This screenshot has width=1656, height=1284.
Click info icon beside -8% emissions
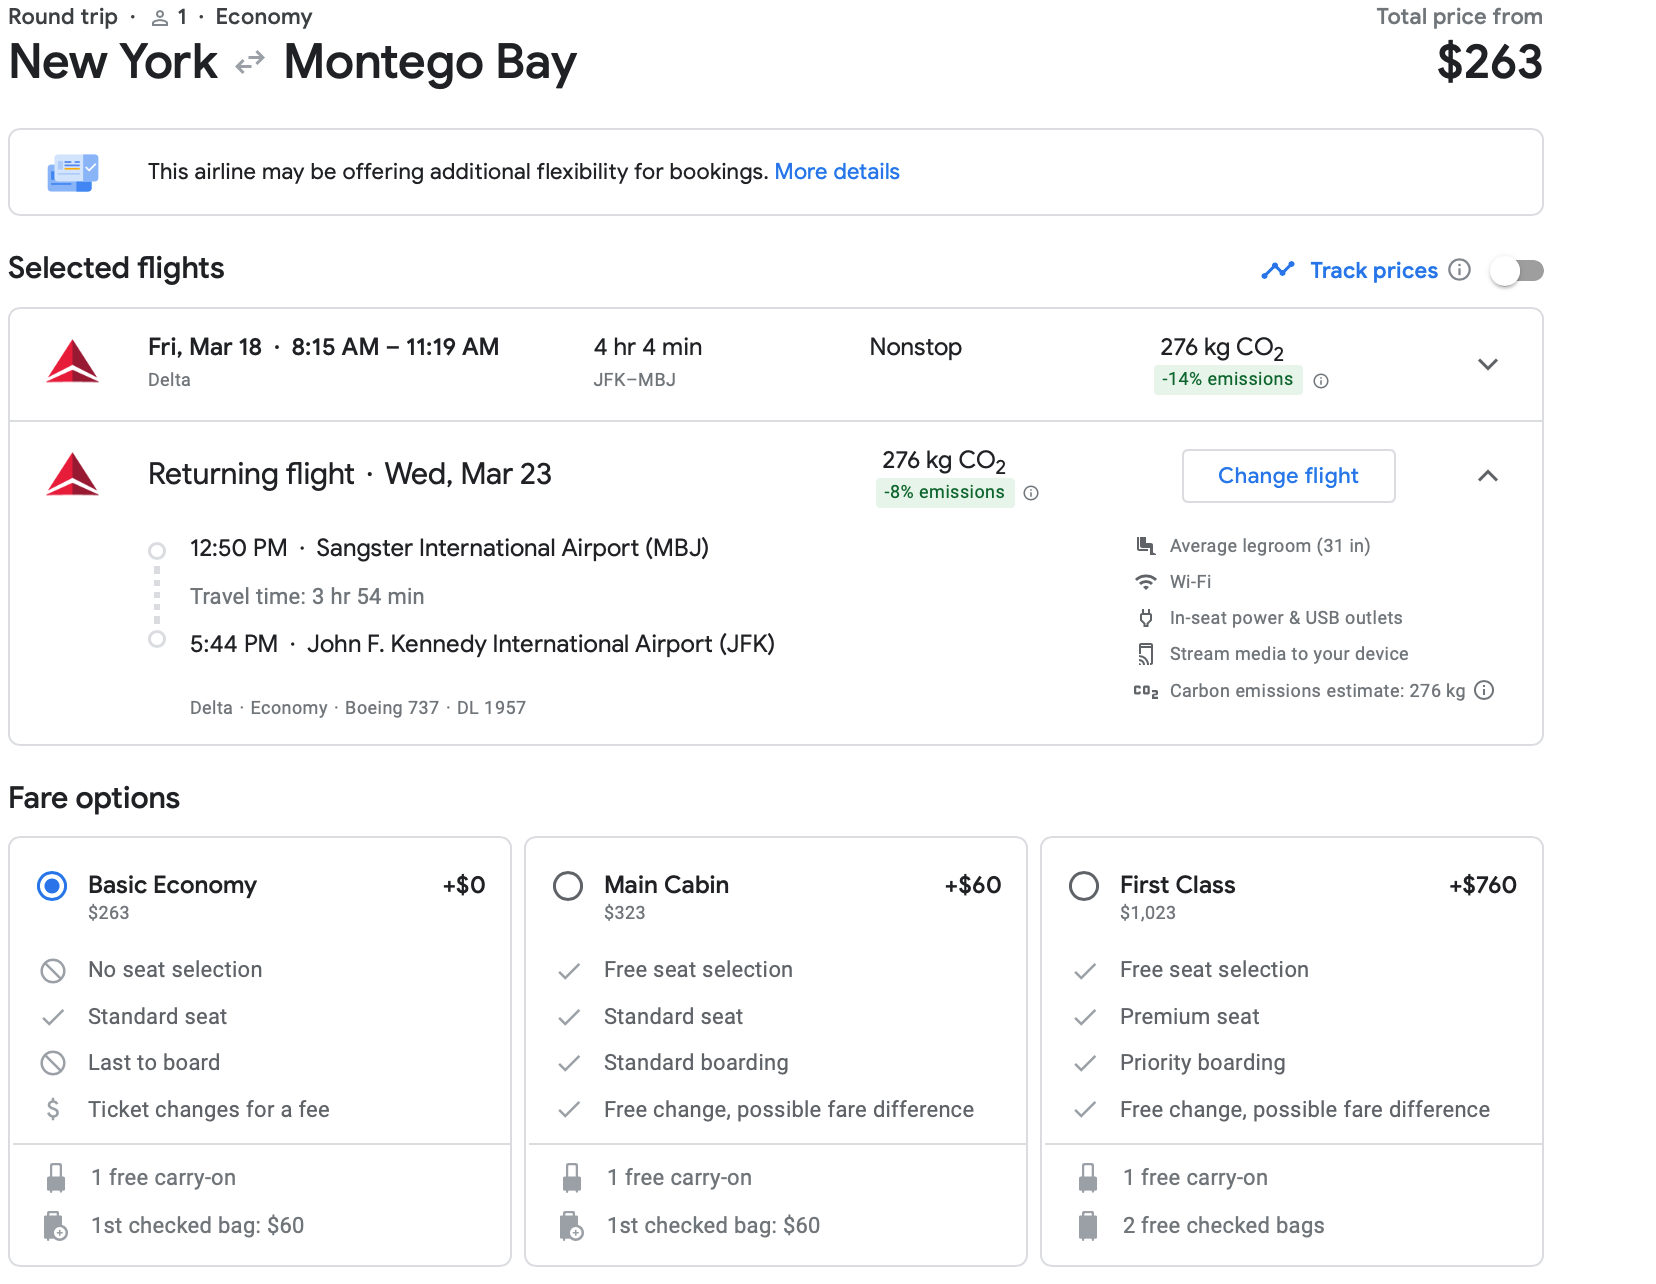point(1031,493)
